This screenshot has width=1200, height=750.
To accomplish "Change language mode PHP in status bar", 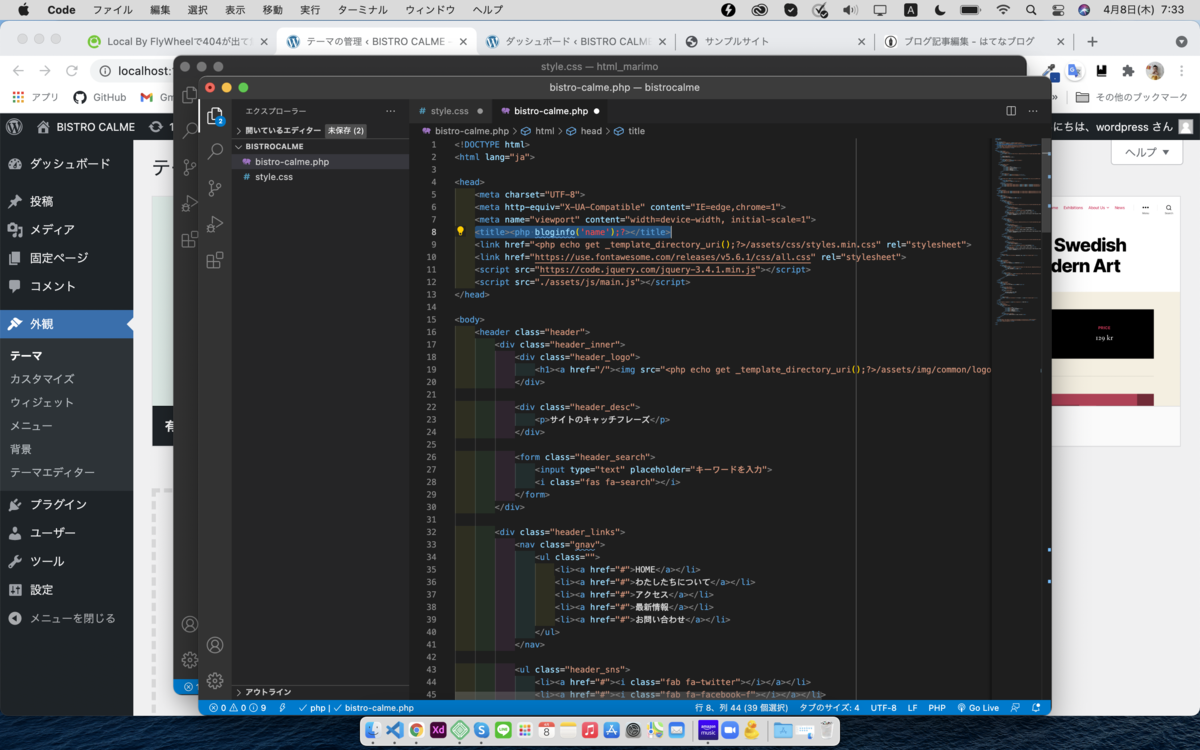I will tap(937, 707).
